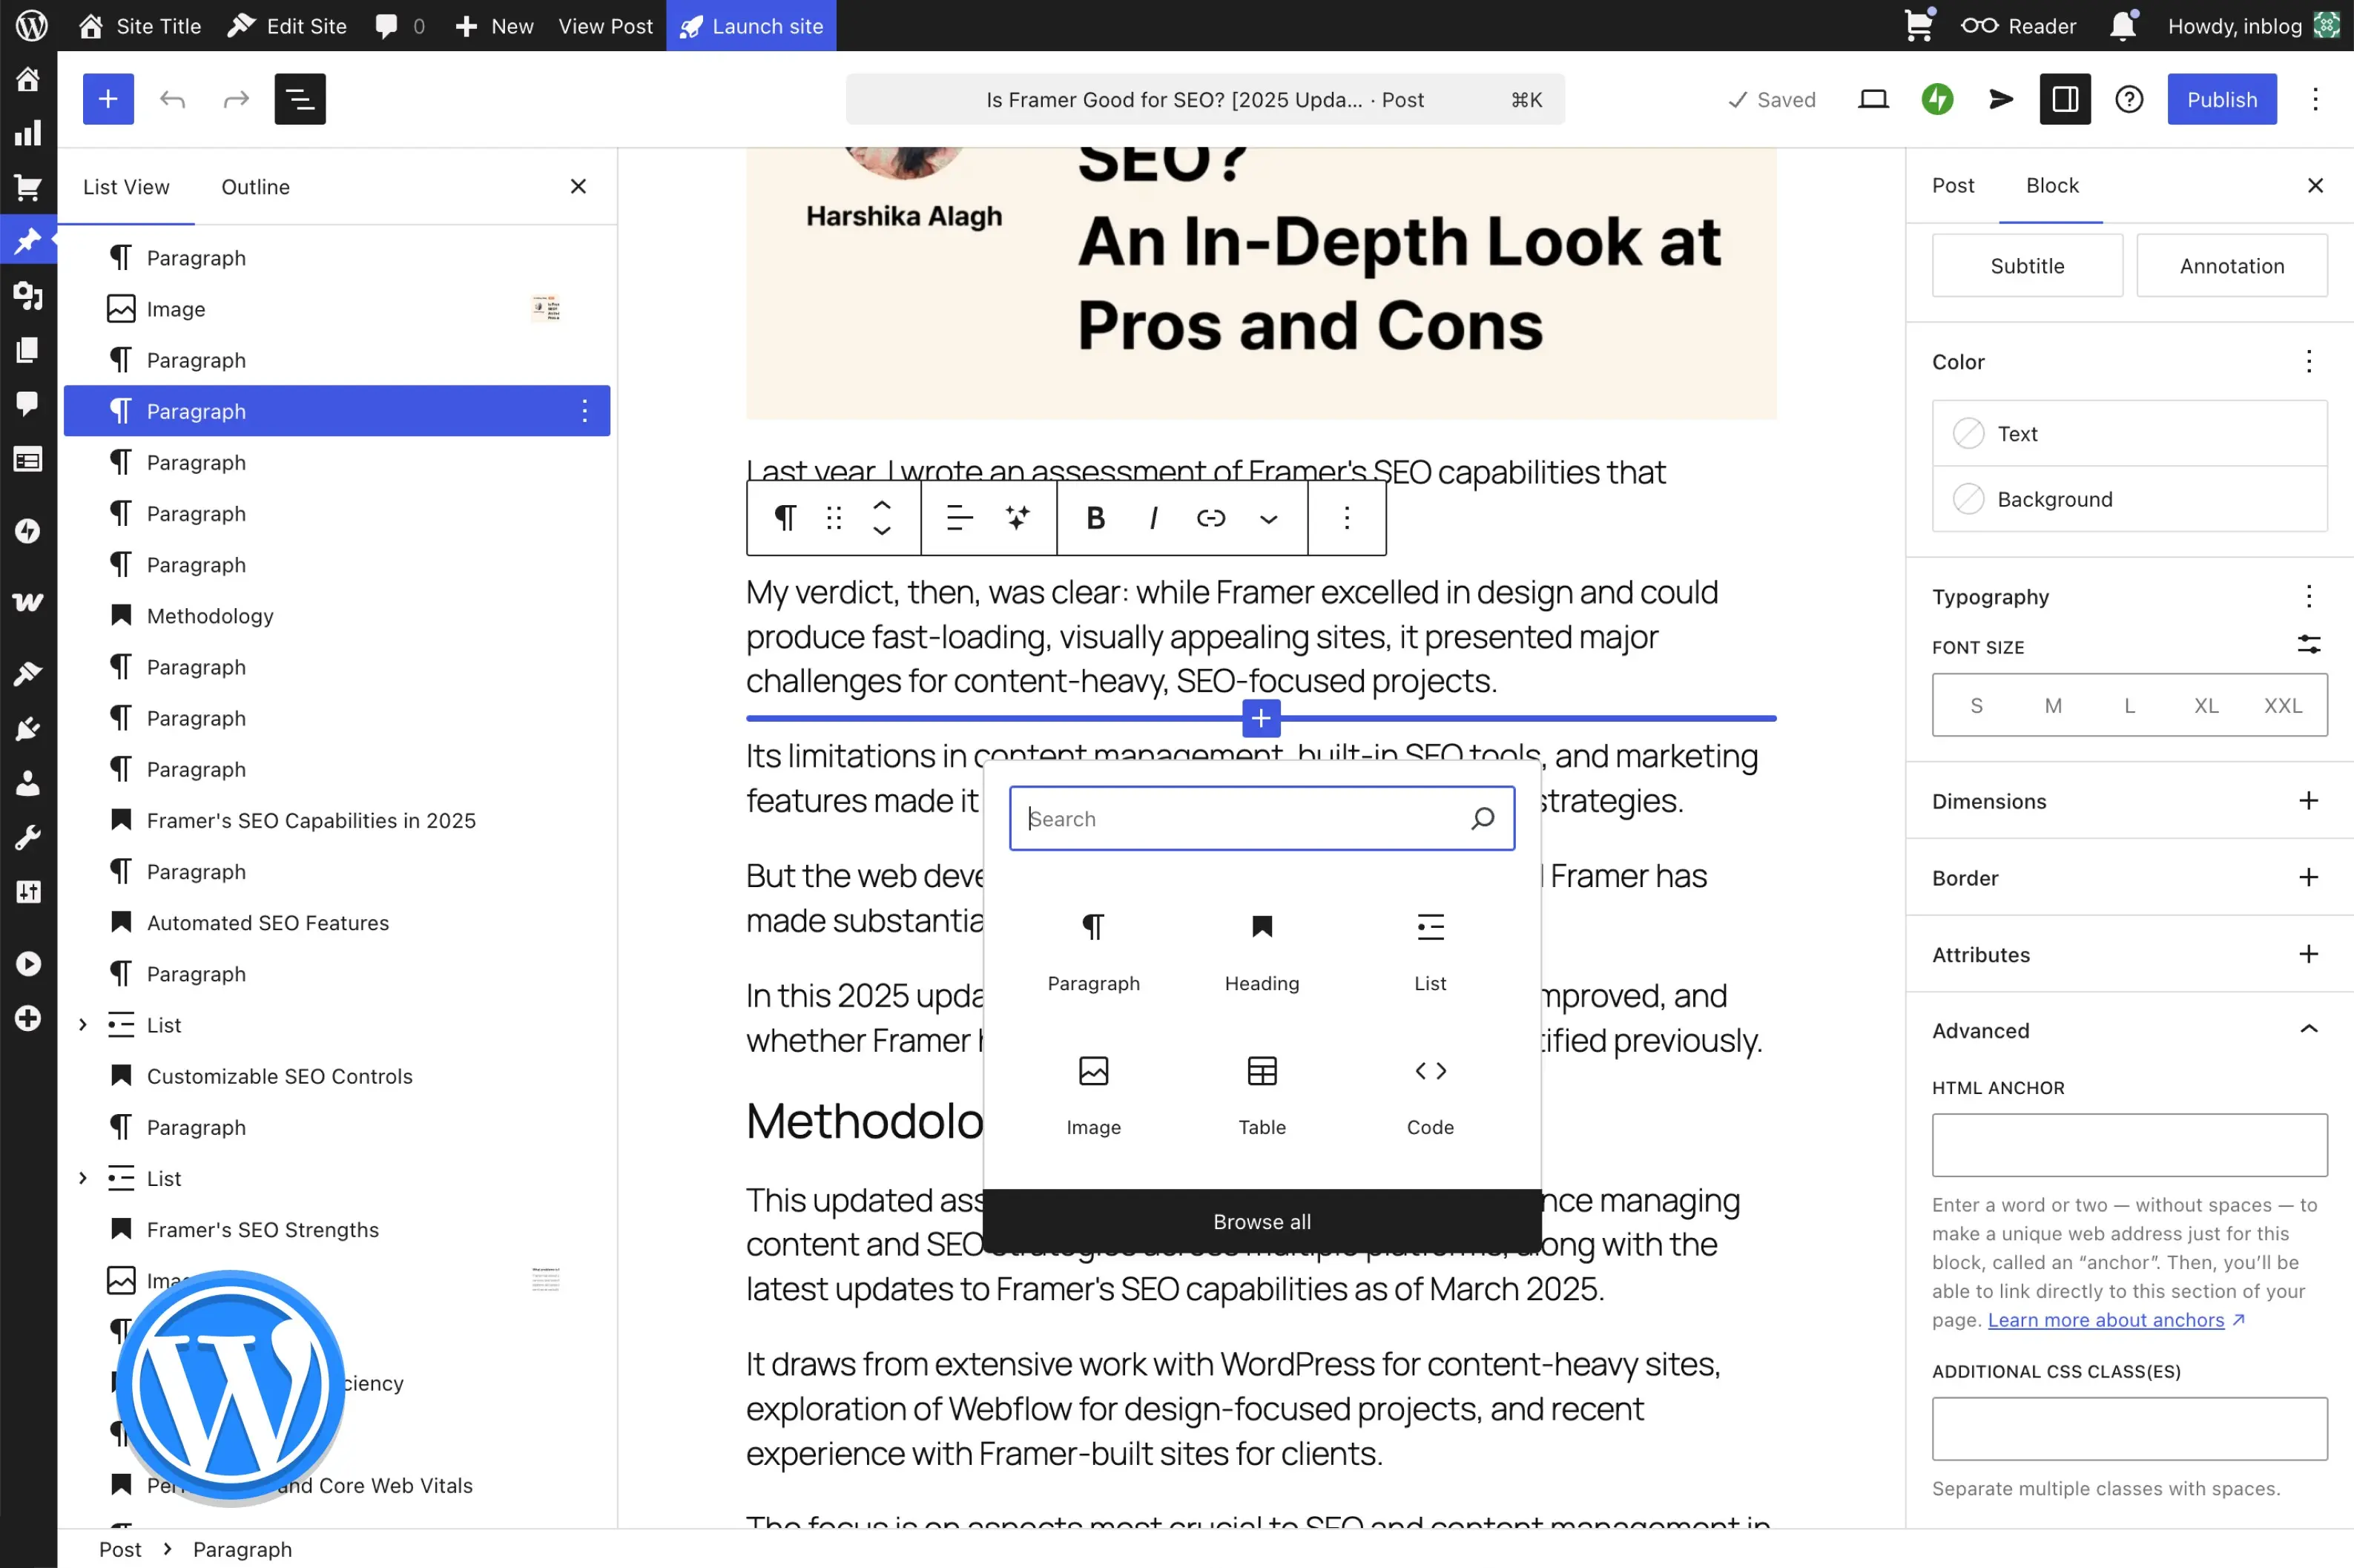
Task: Click the send arrow icon in top toolbar
Action: pyautogui.click(x=2001, y=99)
